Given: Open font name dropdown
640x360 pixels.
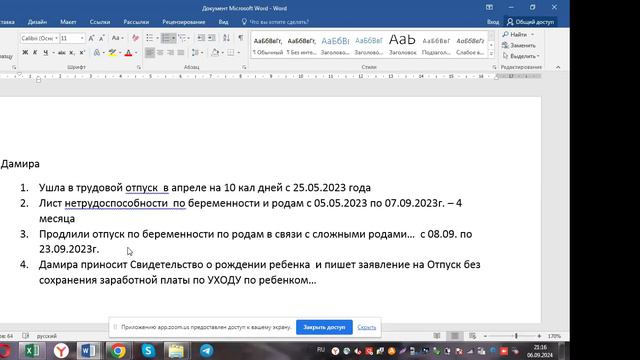Looking at the screenshot, I should [x=56, y=38].
